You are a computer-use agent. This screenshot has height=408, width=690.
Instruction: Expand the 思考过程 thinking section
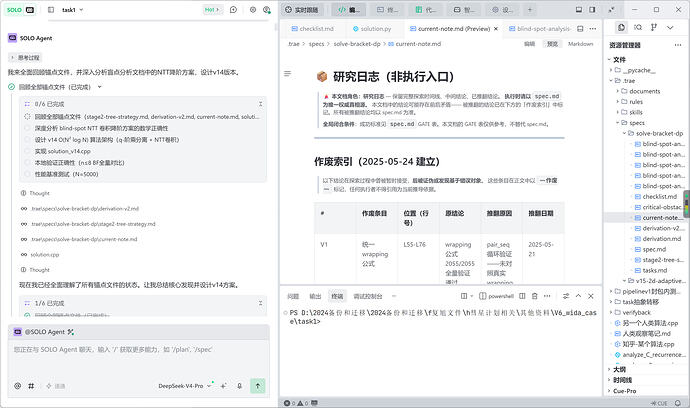click(x=25, y=58)
